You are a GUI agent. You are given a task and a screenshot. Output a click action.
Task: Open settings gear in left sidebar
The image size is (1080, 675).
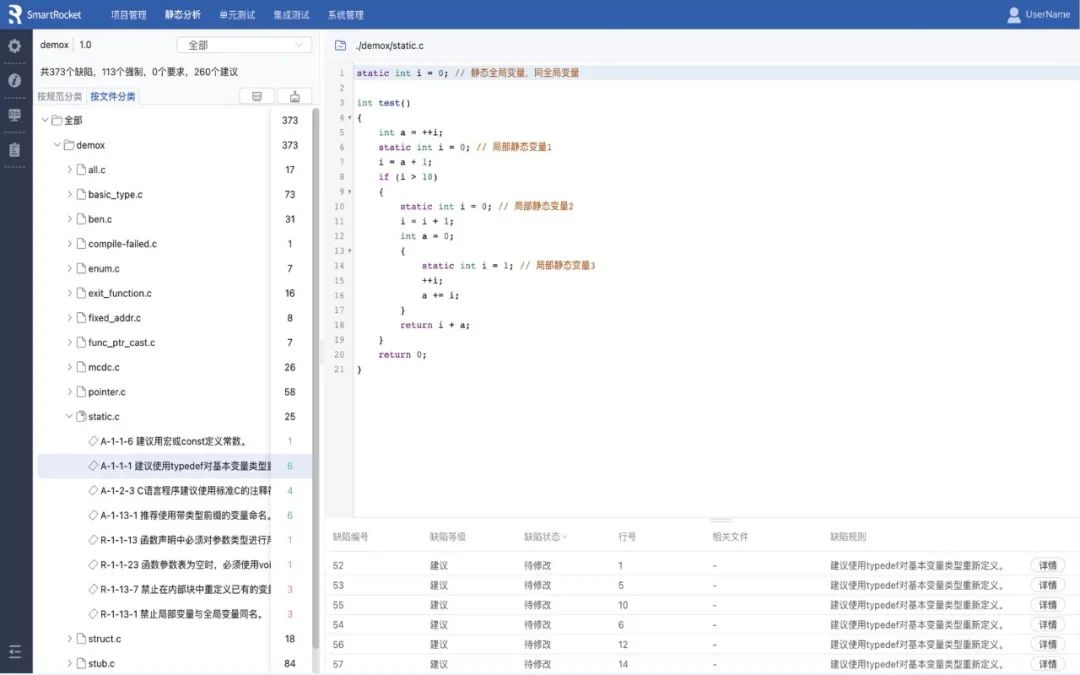click(x=14, y=46)
